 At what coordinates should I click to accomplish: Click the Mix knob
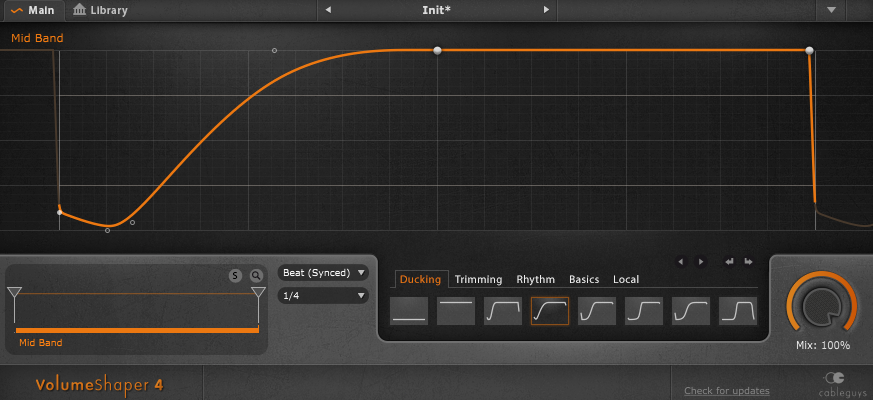tap(822, 305)
